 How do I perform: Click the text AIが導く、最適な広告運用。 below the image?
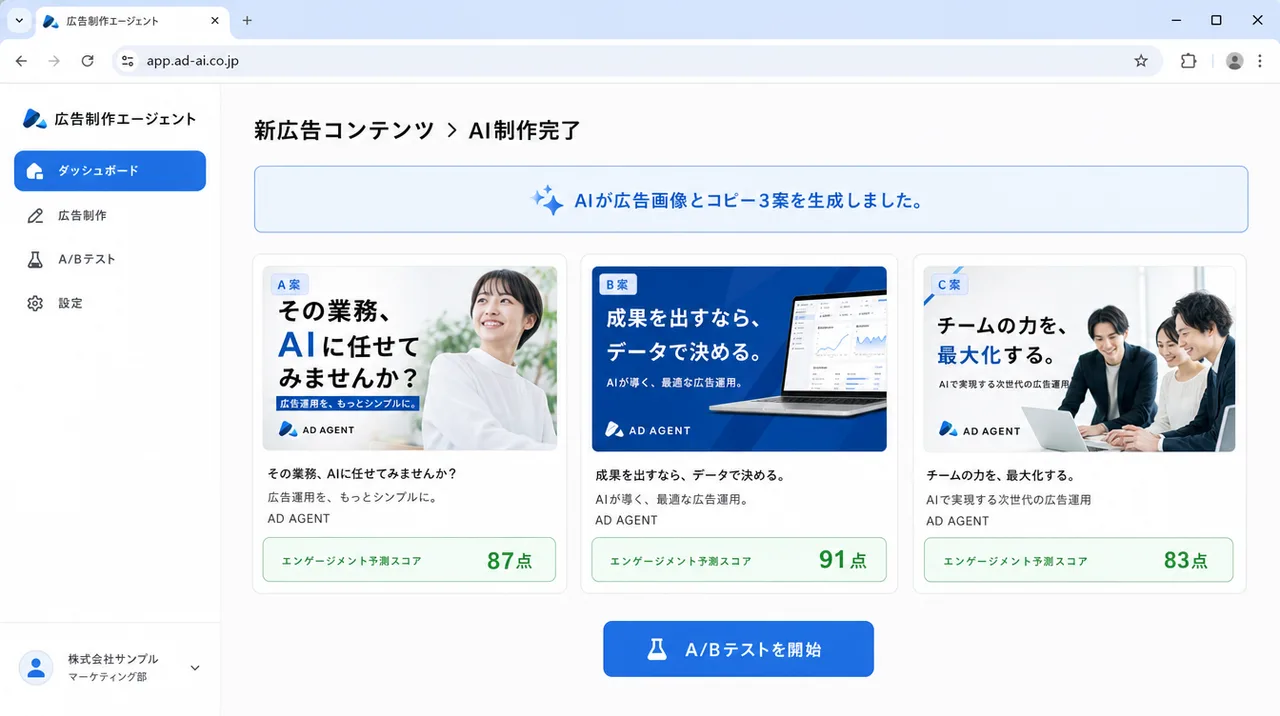coord(672,498)
